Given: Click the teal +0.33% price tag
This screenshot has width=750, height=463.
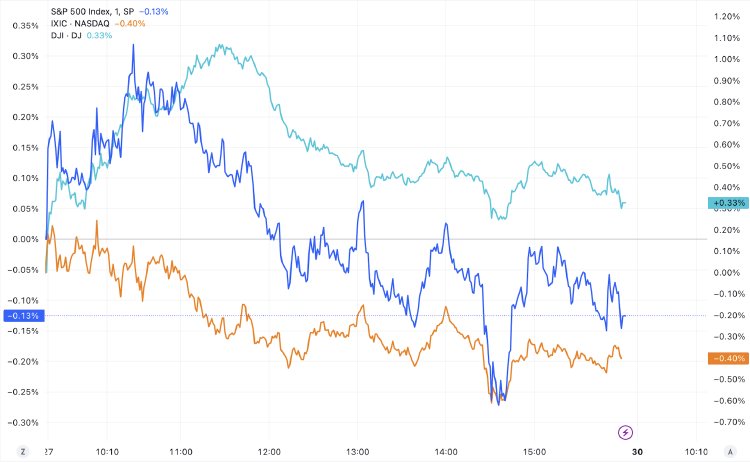Looking at the screenshot, I should tap(728, 203).
